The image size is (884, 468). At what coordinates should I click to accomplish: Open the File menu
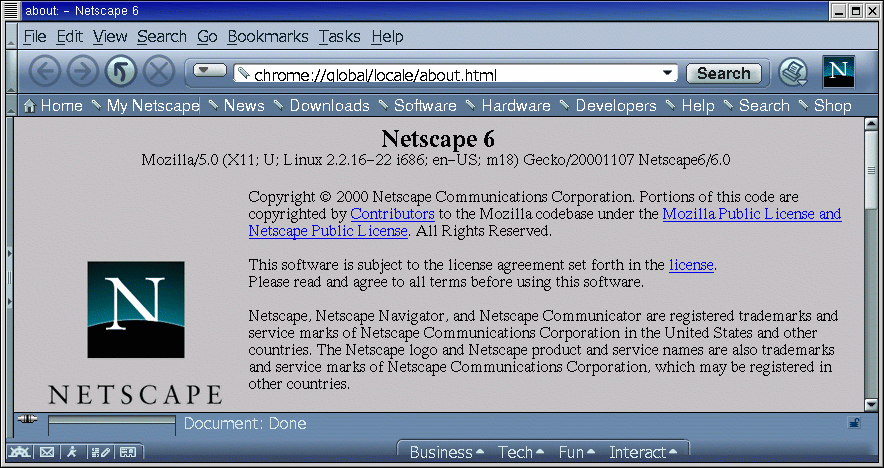[x=34, y=37]
